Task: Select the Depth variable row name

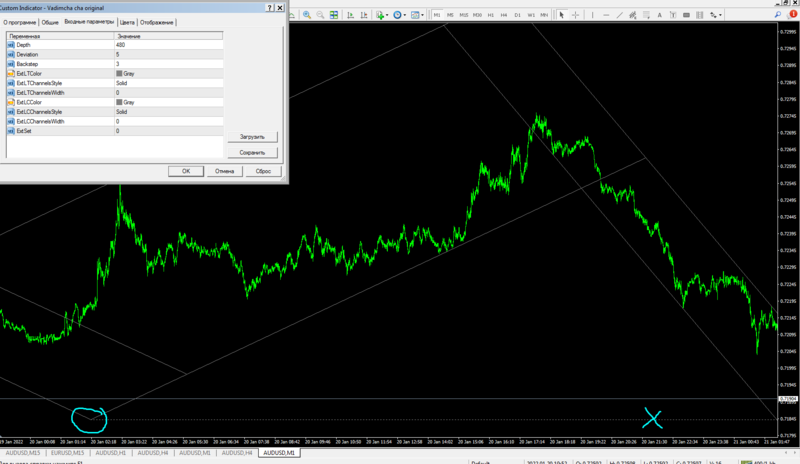Action: pos(23,45)
